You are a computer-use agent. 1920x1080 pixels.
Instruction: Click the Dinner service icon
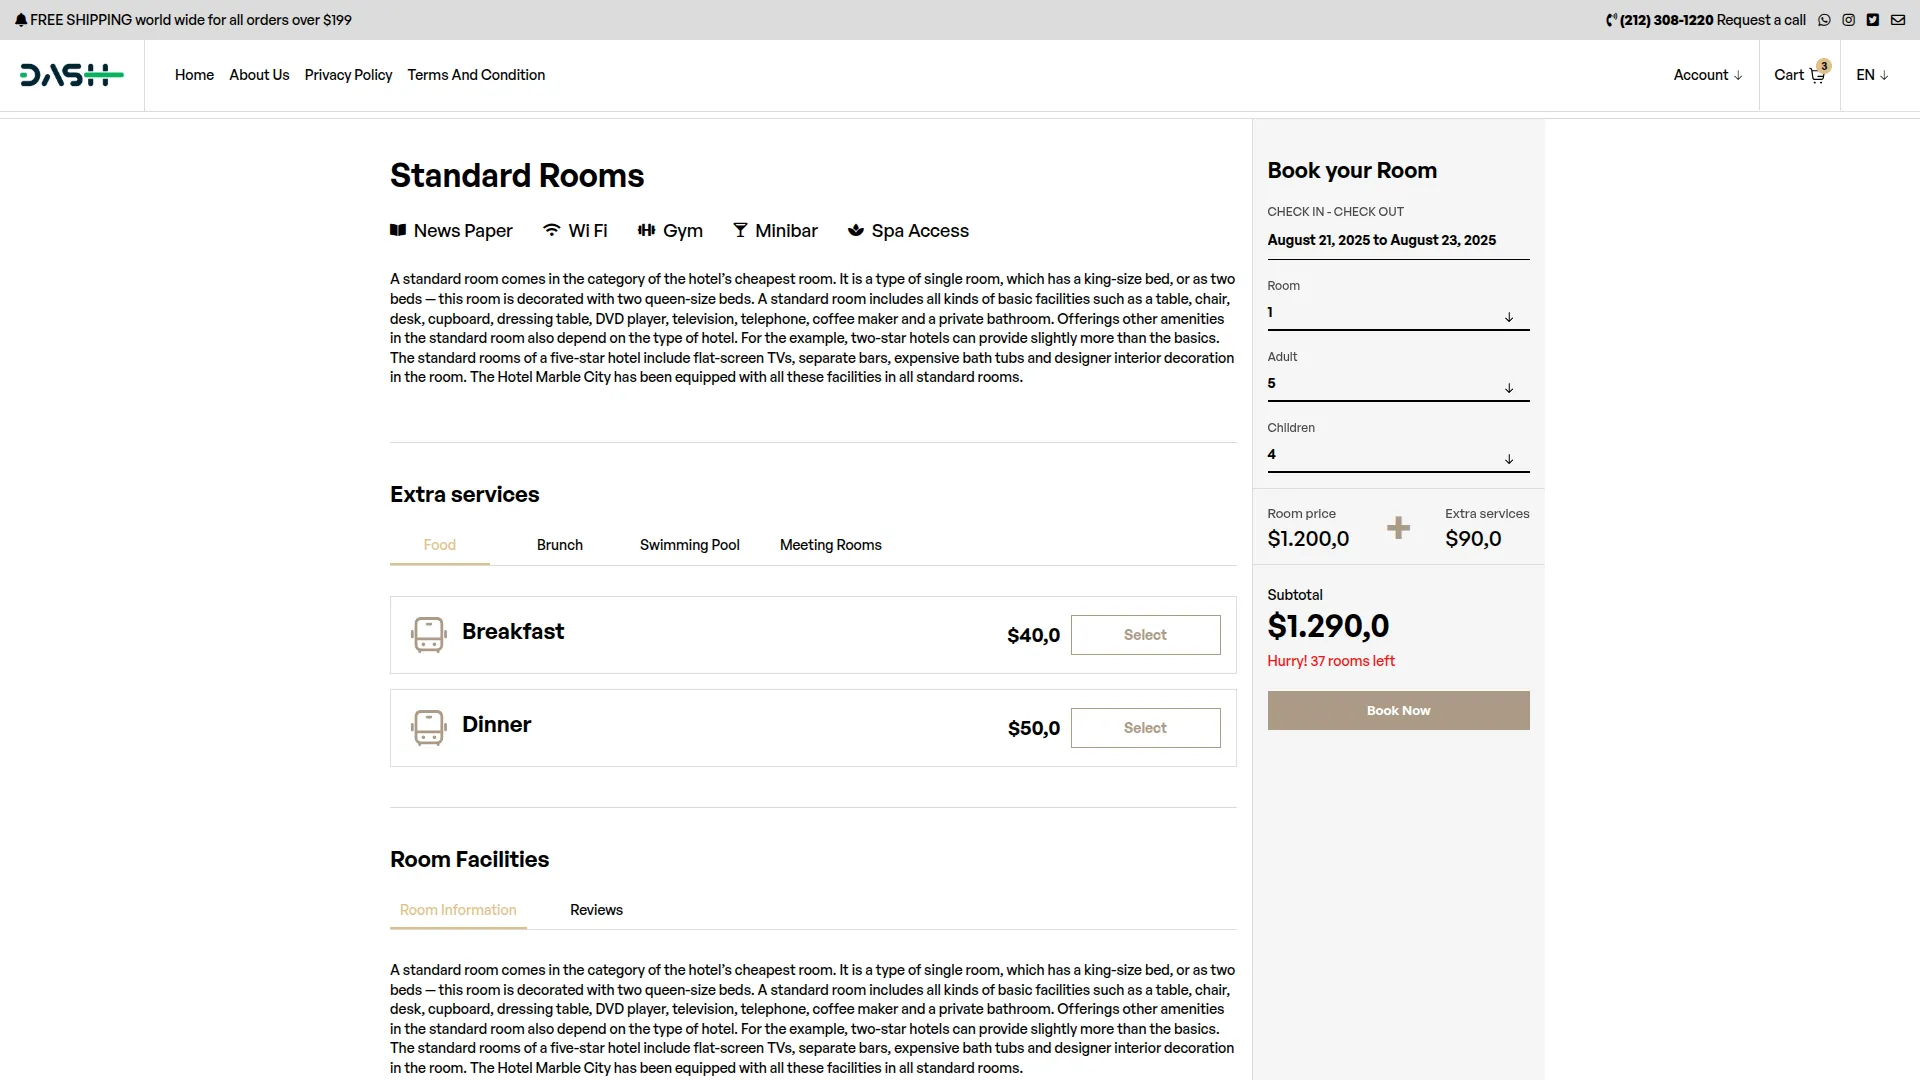[x=428, y=728]
